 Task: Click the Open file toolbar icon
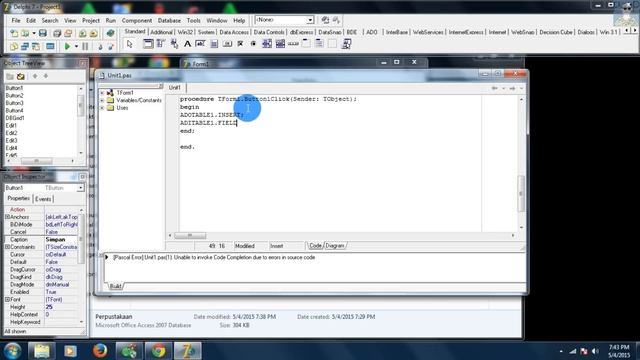click(x=25, y=33)
